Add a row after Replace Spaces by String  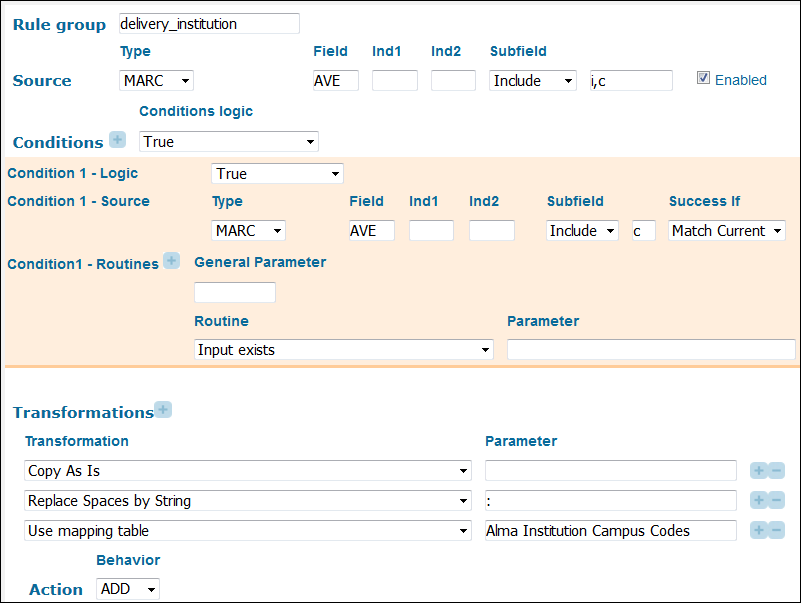pyautogui.click(x=759, y=501)
